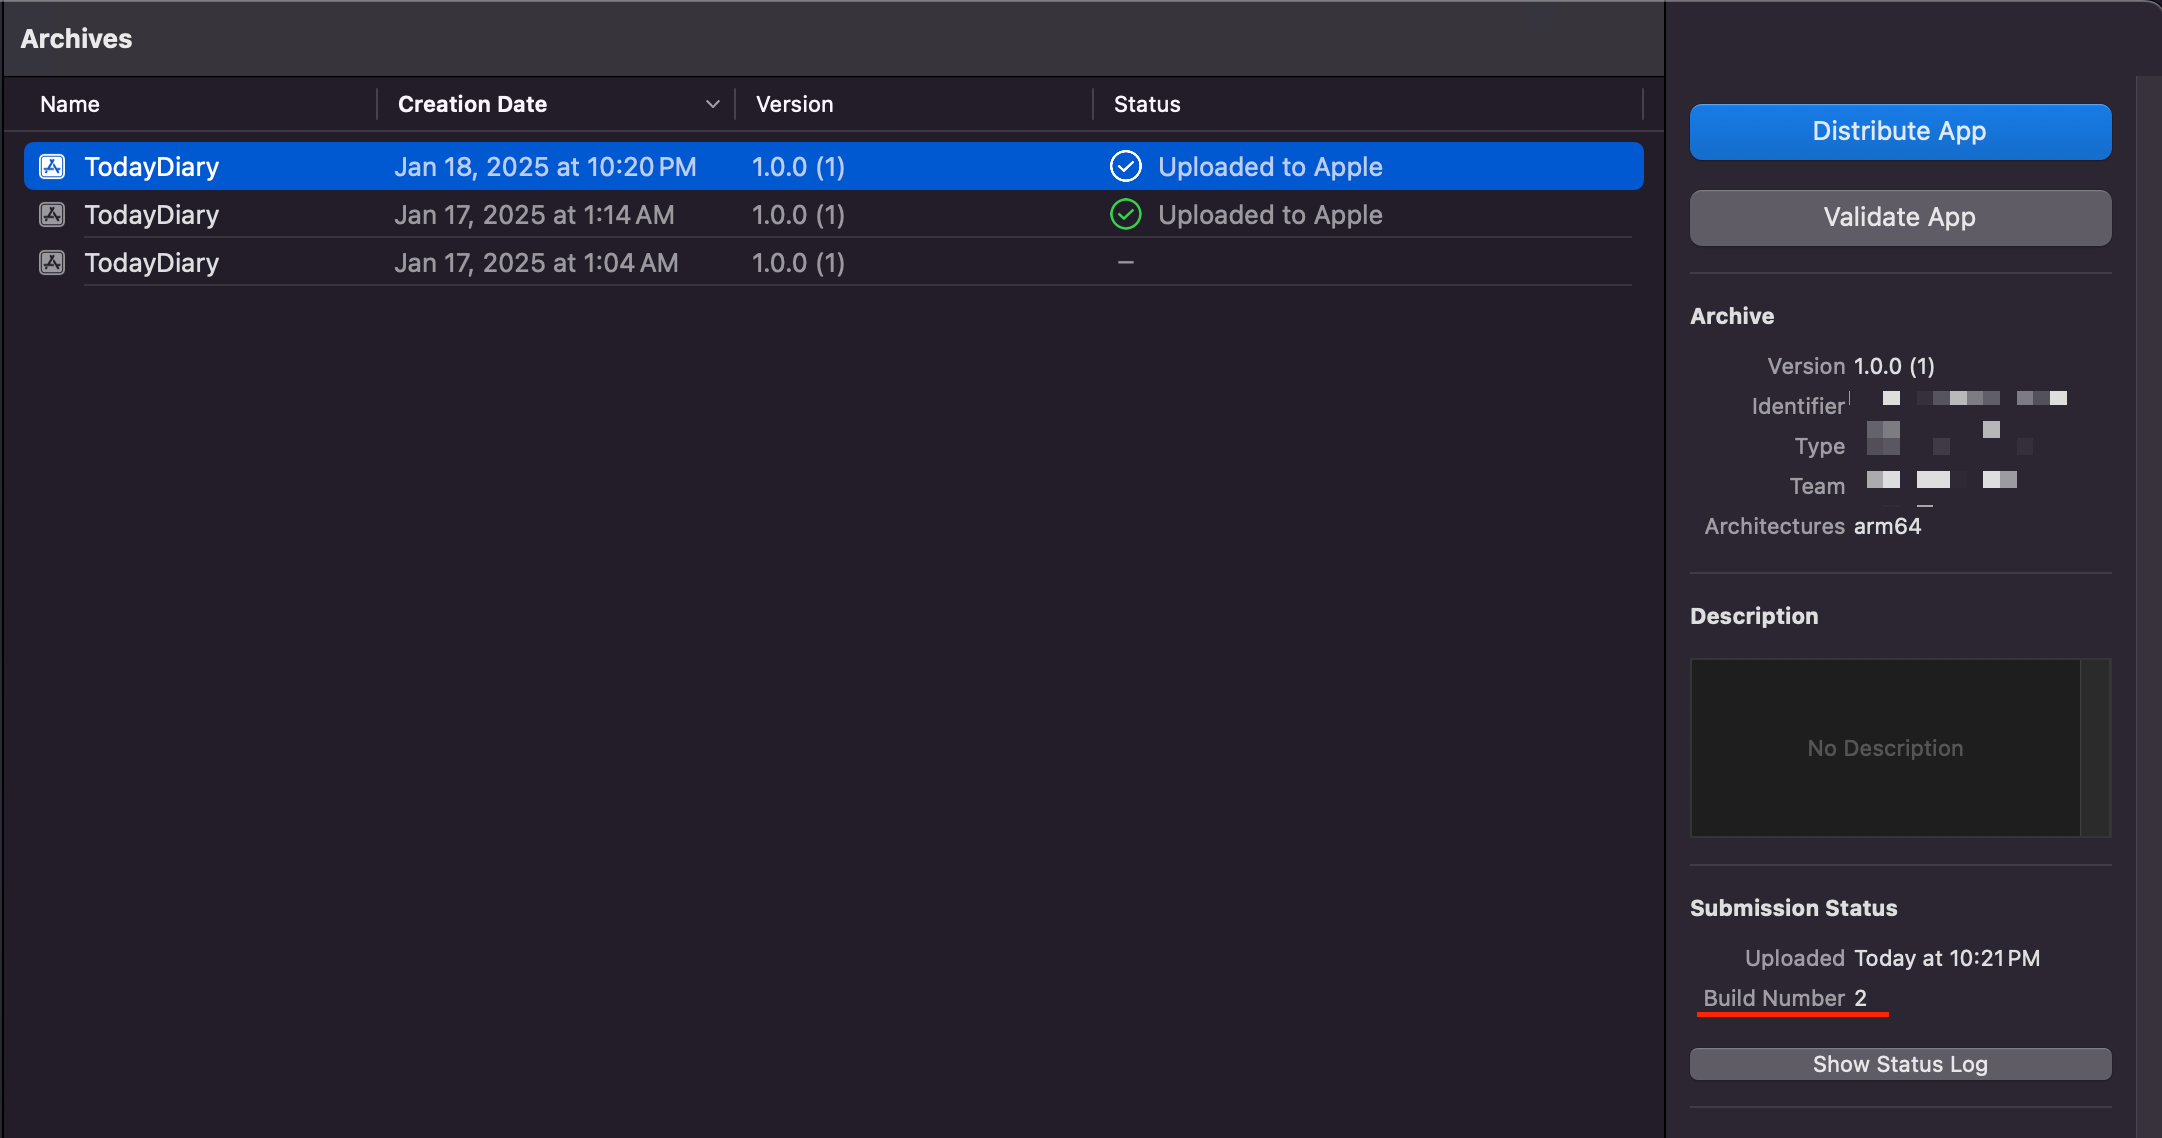Click Architectures arm64 value
The width and height of the screenshot is (2162, 1138).
point(1887,526)
